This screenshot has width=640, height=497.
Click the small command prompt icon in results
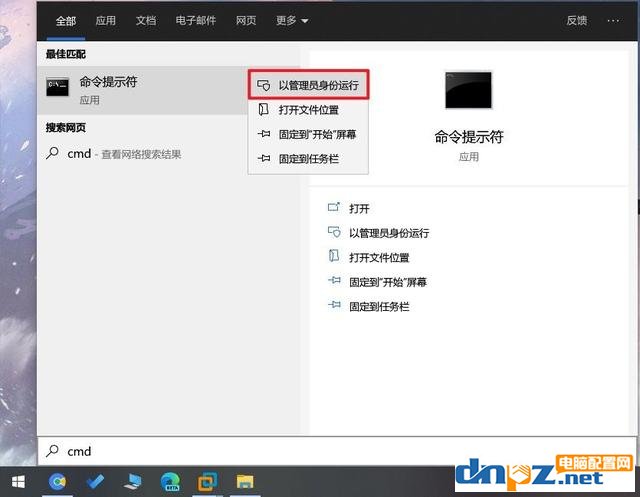pyautogui.click(x=58, y=87)
